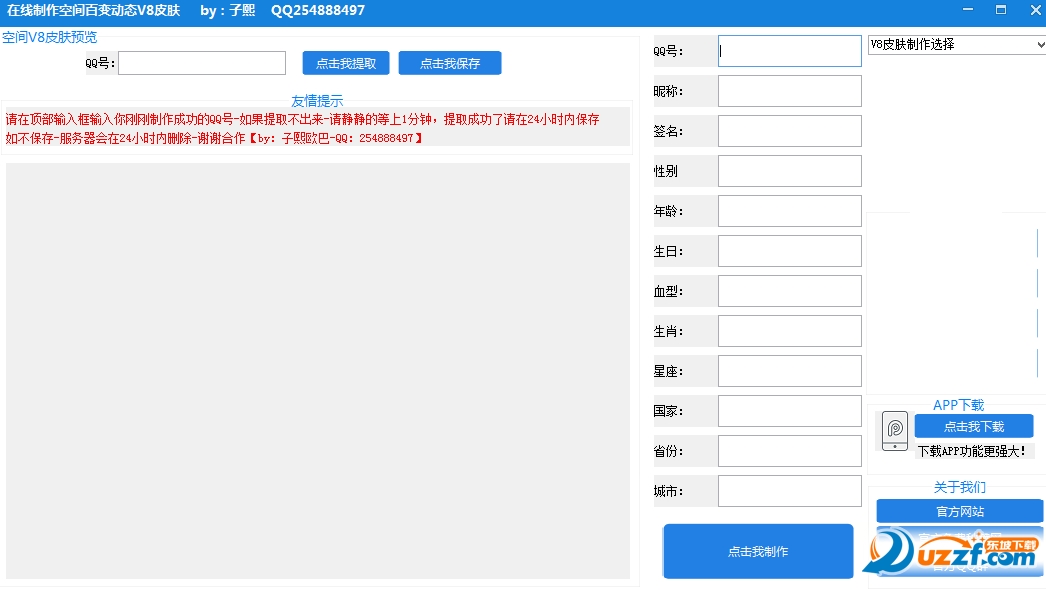Click the 年龄 input field
This screenshot has width=1046, height=590.
[789, 211]
